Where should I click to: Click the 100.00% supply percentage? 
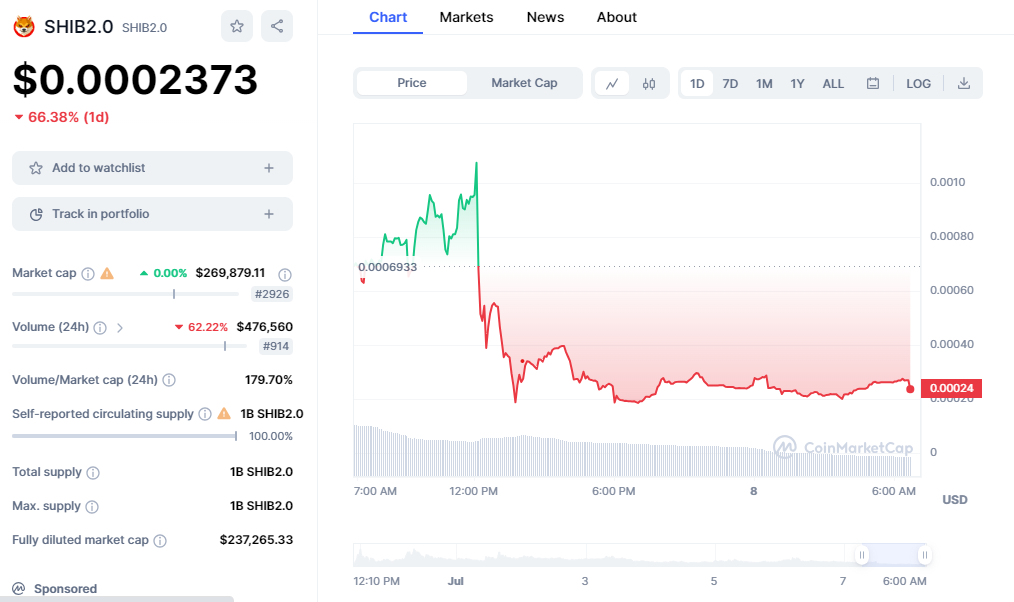270,436
